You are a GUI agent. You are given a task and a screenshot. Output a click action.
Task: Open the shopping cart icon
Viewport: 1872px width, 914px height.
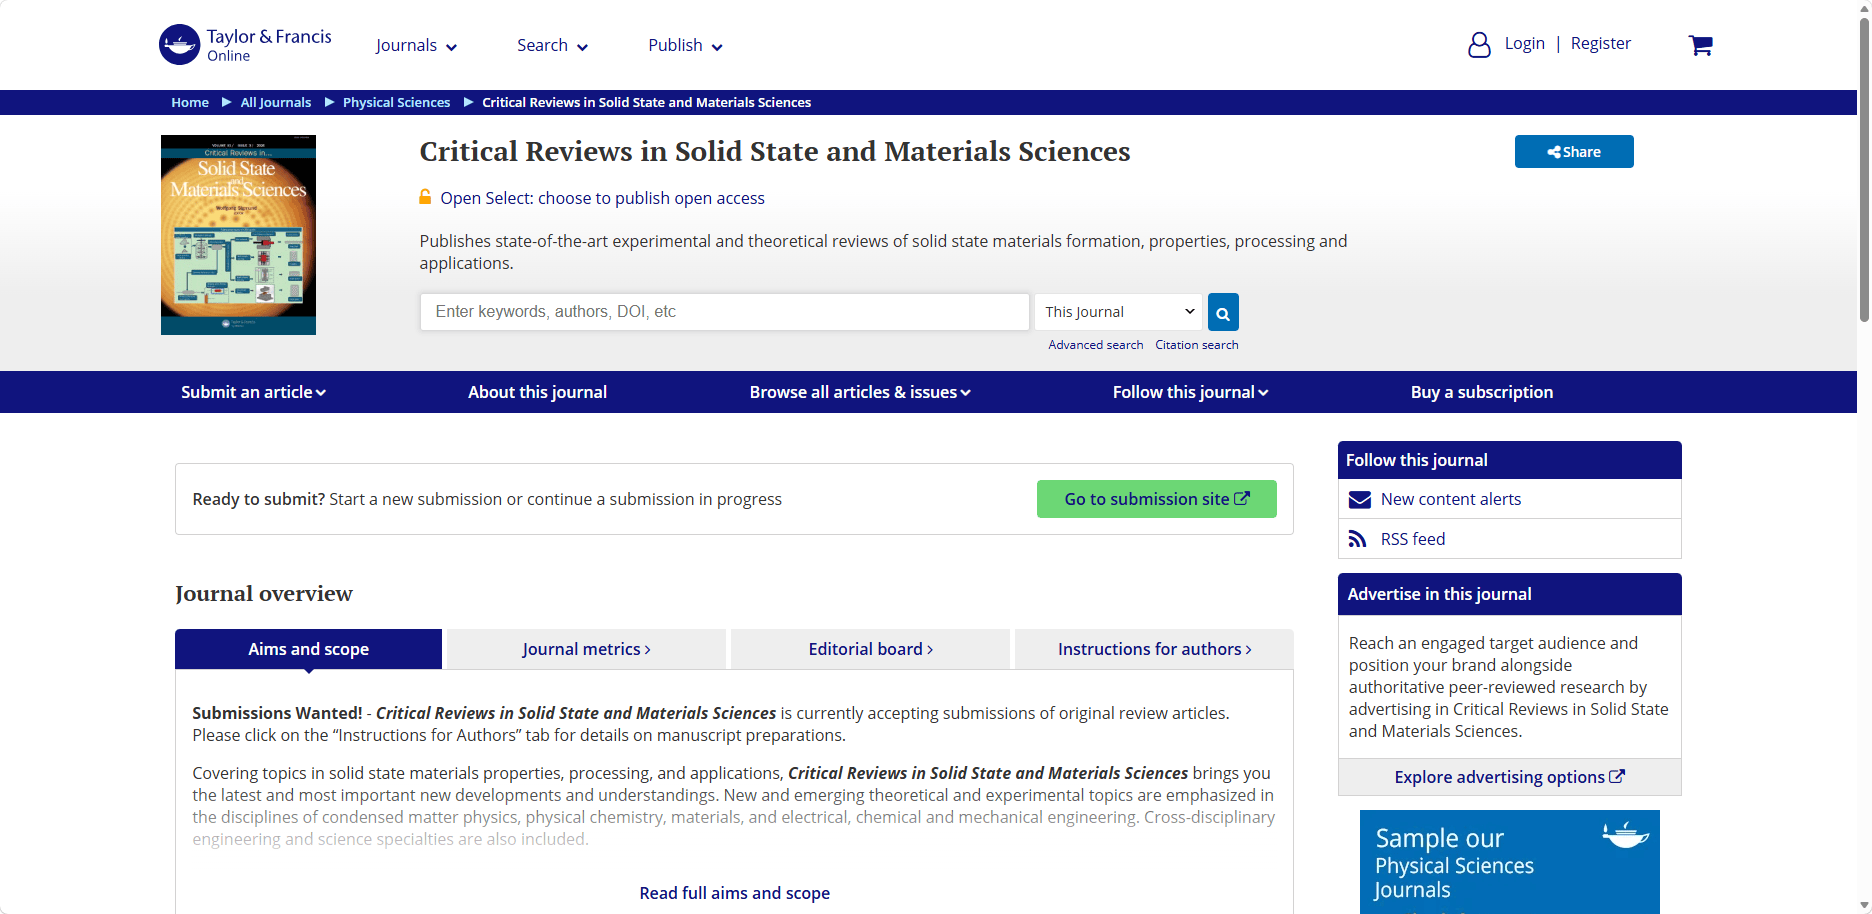click(1700, 45)
